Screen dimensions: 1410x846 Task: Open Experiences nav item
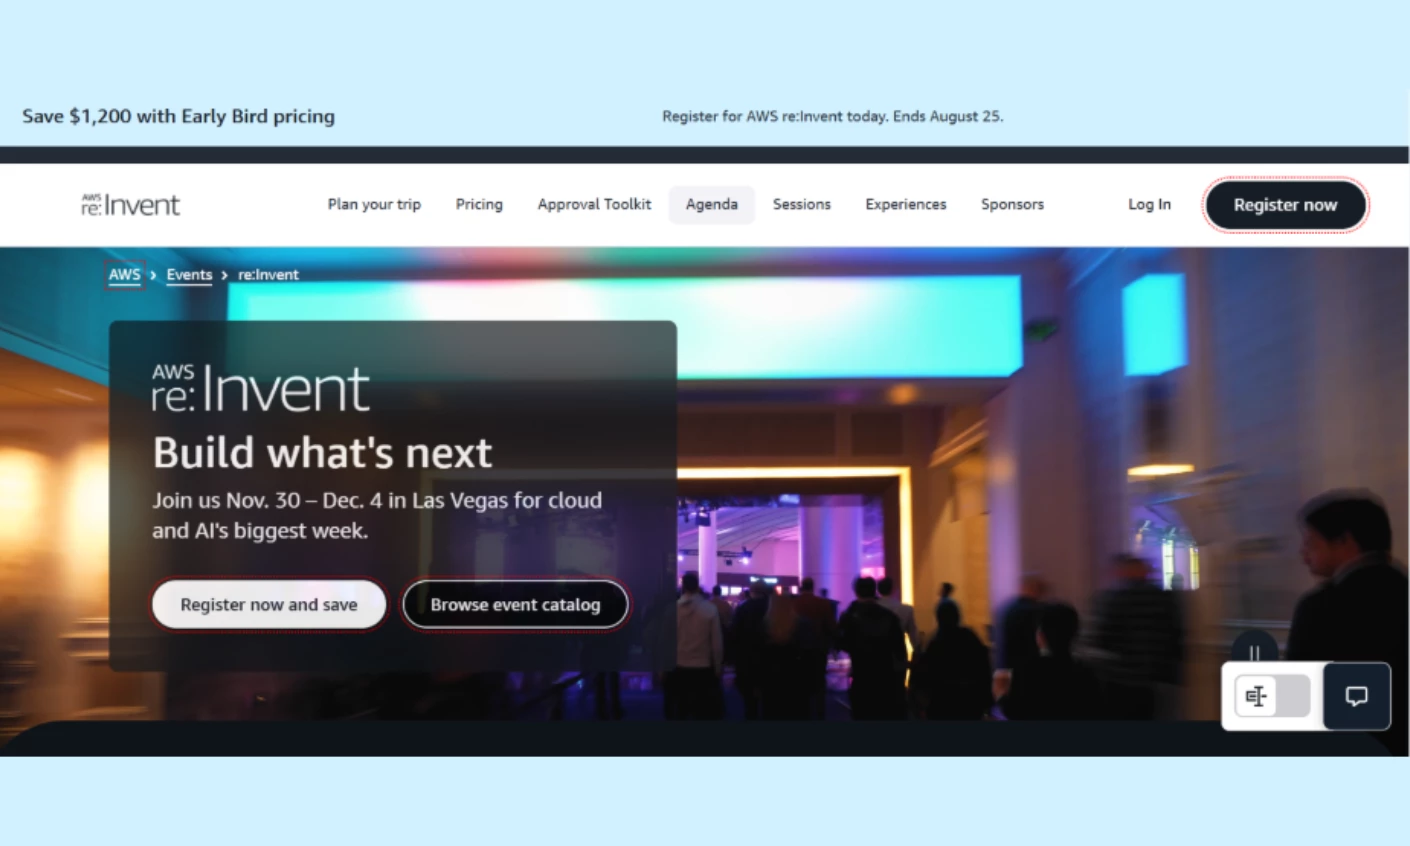tap(906, 204)
